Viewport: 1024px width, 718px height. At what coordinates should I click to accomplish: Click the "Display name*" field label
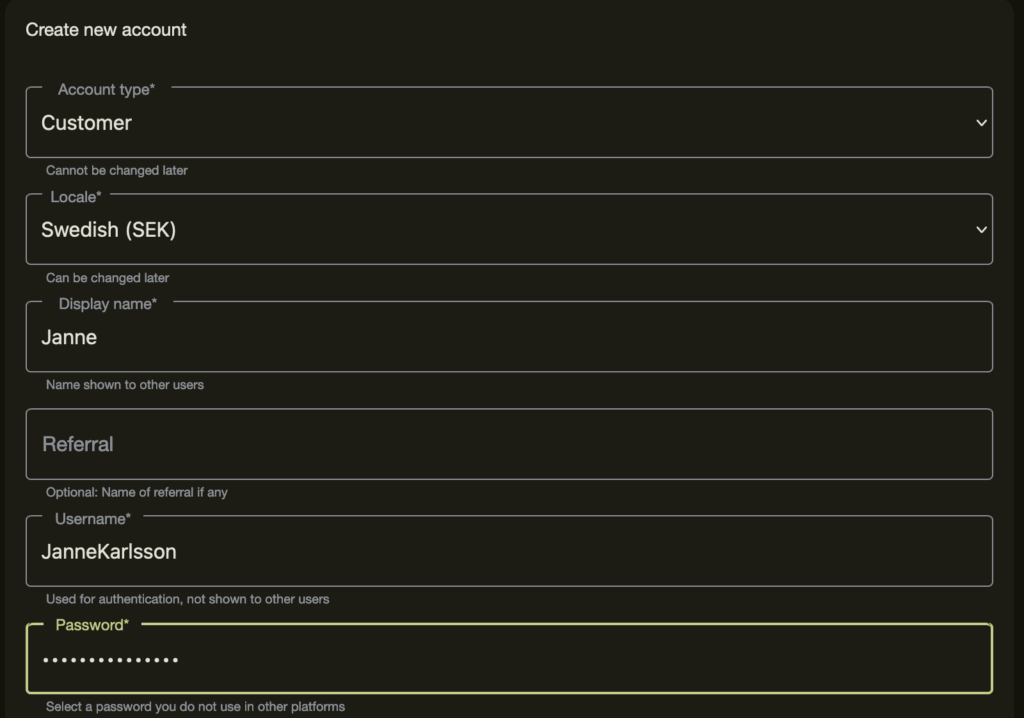tap(107, 304)
